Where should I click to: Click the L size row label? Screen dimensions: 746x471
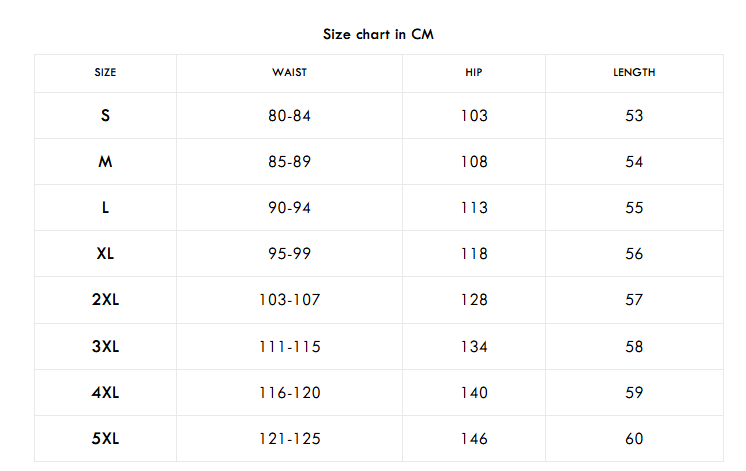coord(105,207)
